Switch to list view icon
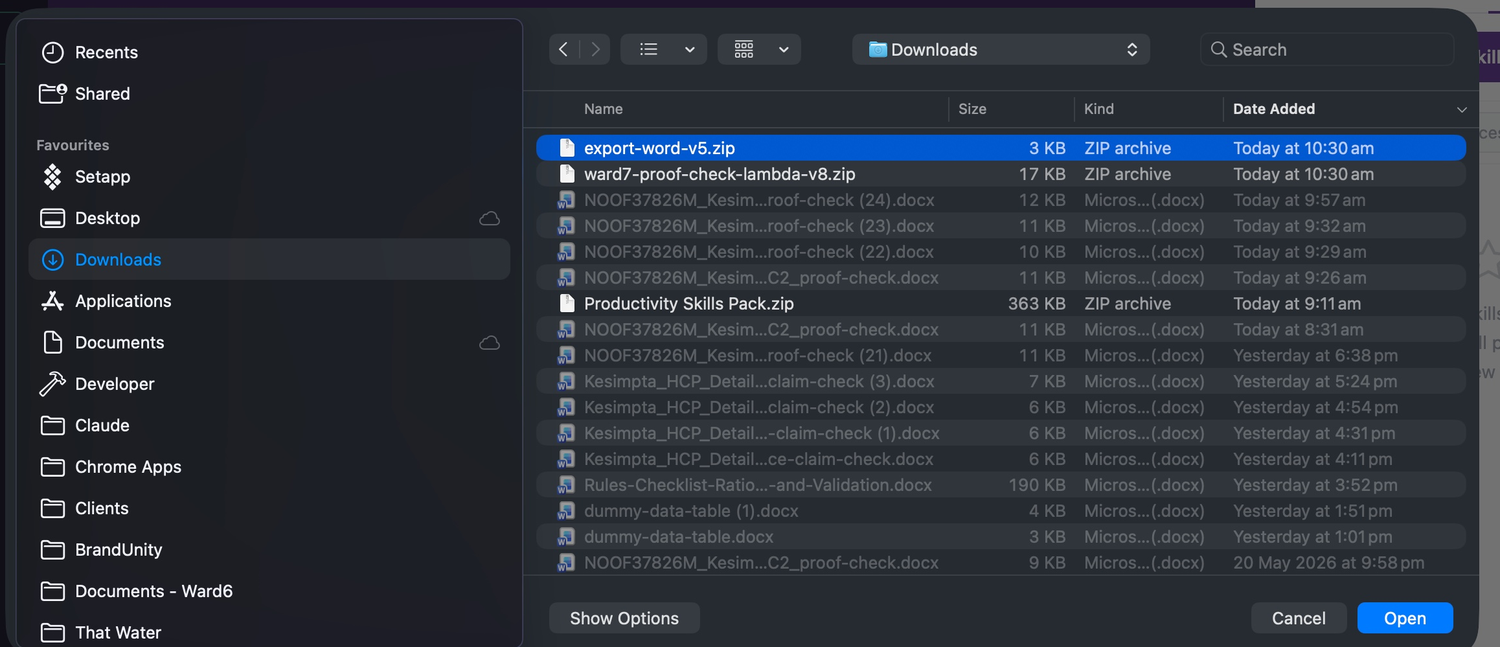Viewport: 1500px width, 647px height. click(648, 49)
